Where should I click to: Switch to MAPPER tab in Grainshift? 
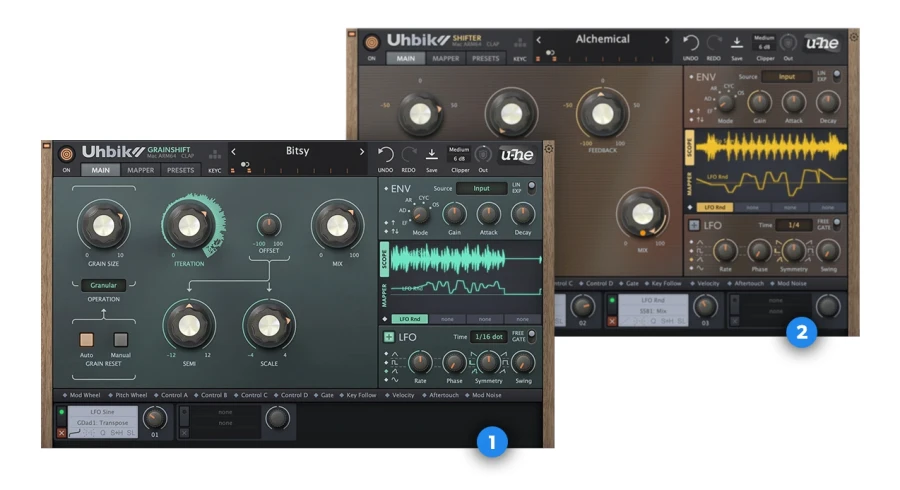141,170
